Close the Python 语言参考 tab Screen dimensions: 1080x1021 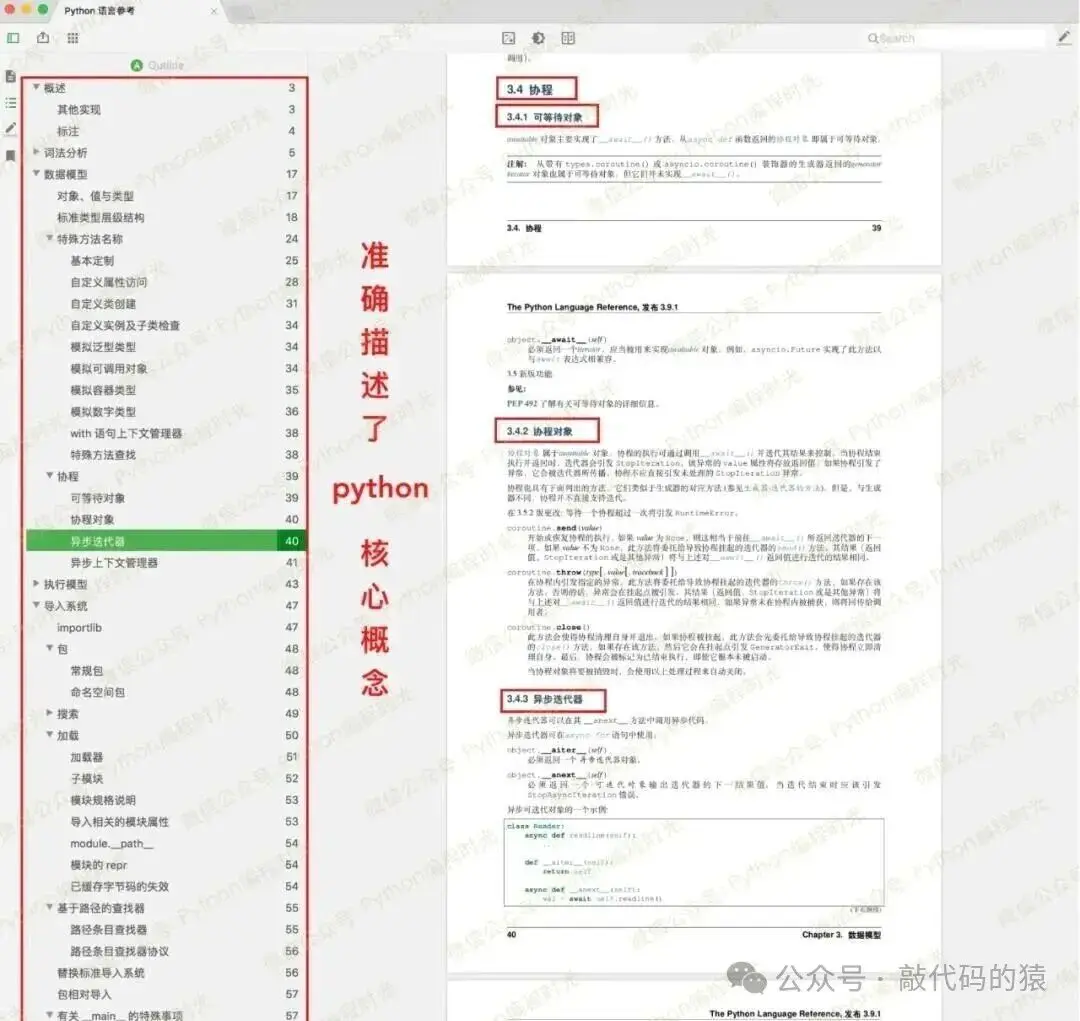214,11
